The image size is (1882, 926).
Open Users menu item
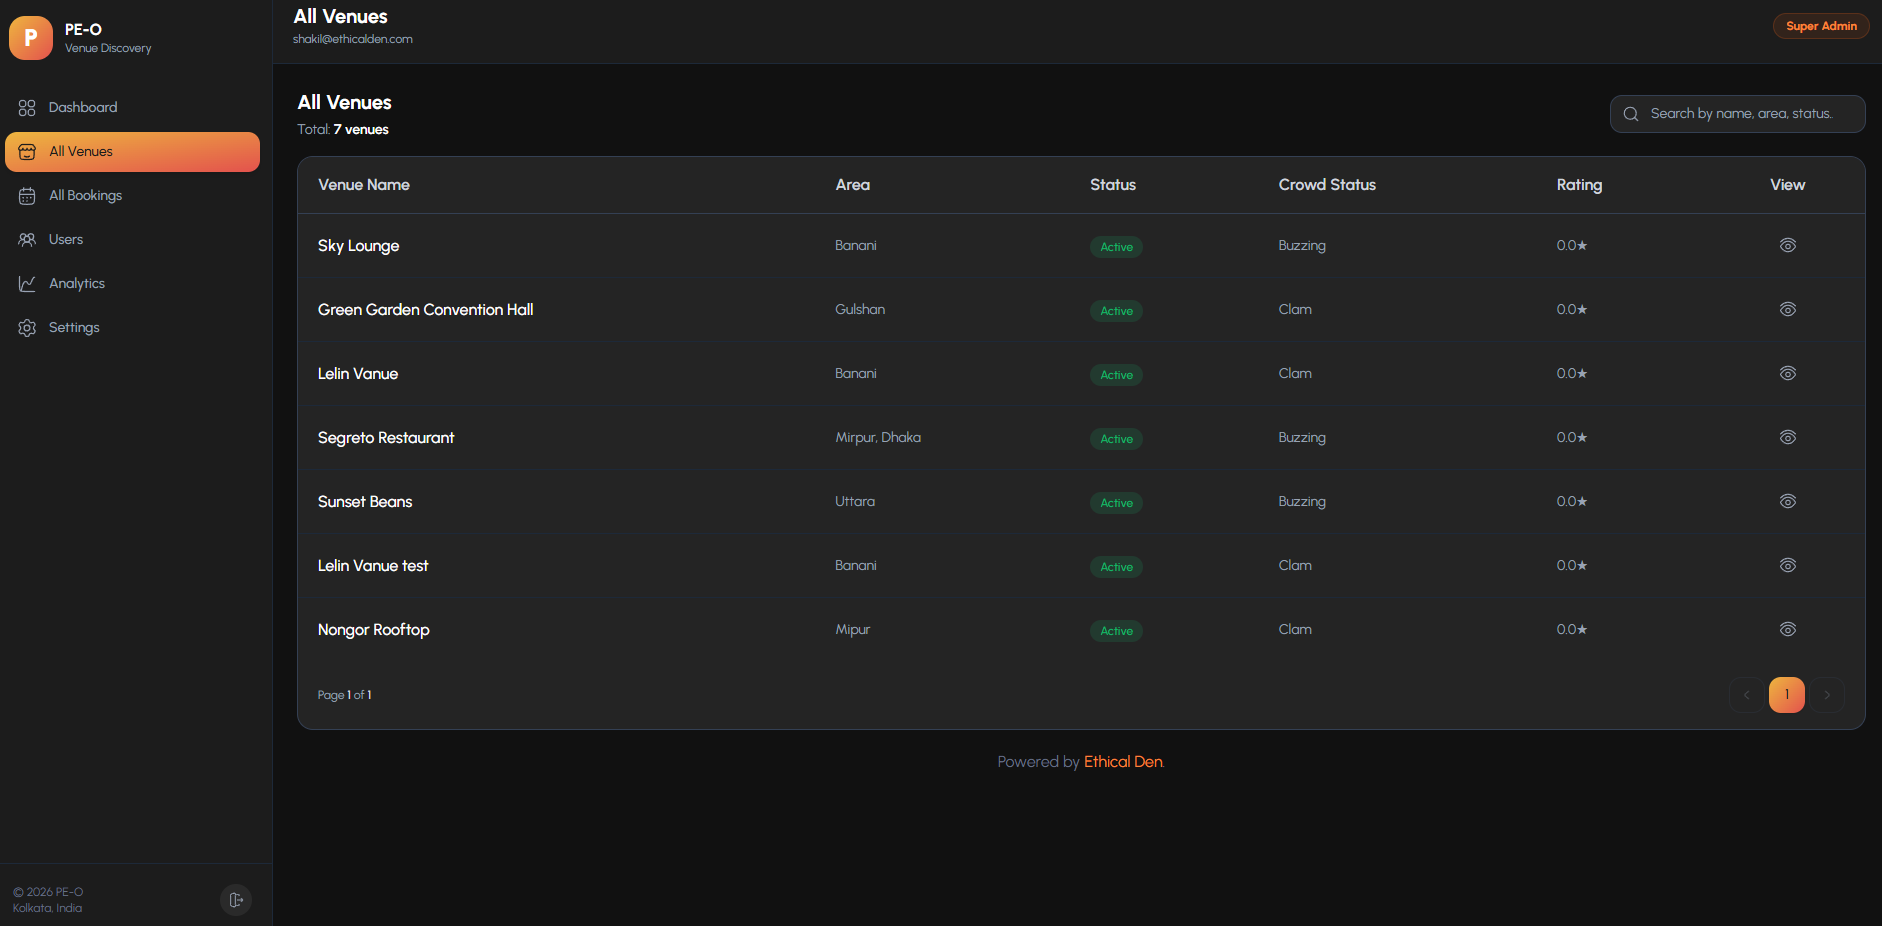pyautogui.click(x=132, y=240)
